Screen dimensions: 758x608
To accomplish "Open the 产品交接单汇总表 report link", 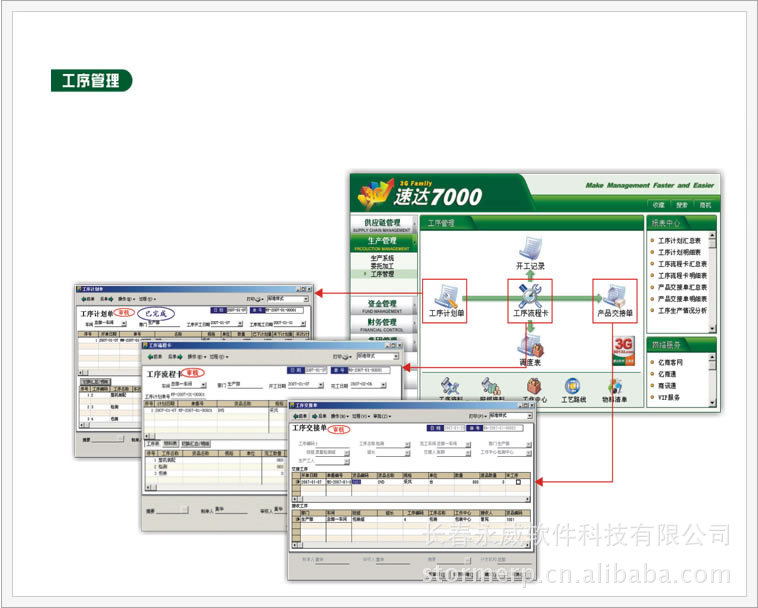I will (682, 287).
